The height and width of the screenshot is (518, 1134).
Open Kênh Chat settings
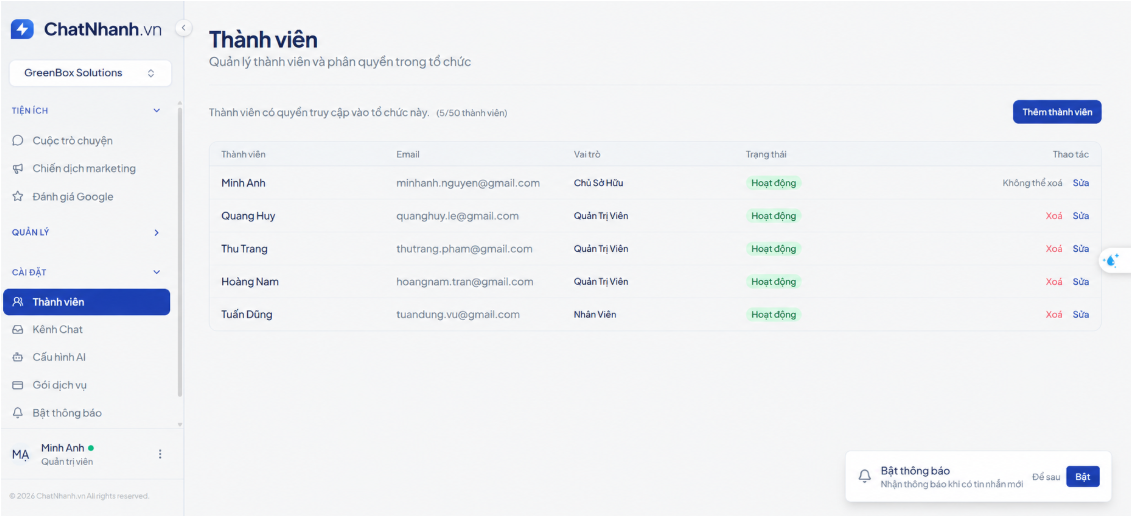[87, 329]
